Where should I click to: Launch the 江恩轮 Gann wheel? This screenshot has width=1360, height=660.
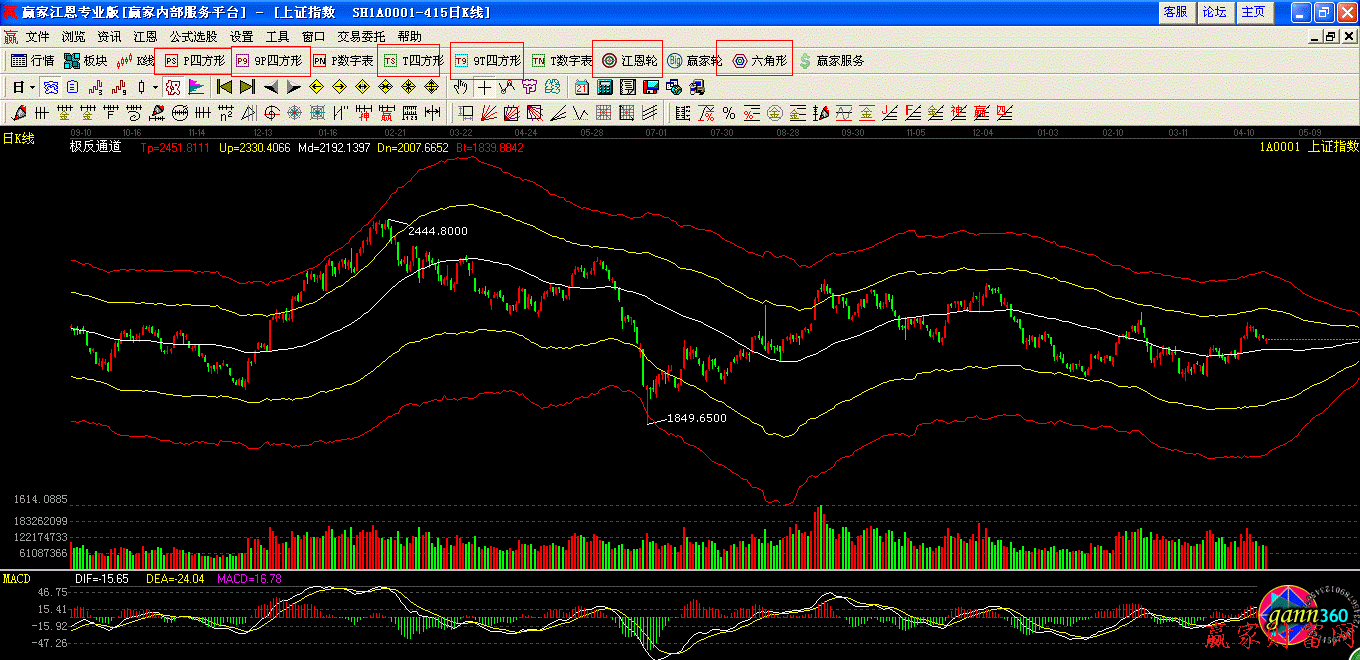(x=629, y=61)
